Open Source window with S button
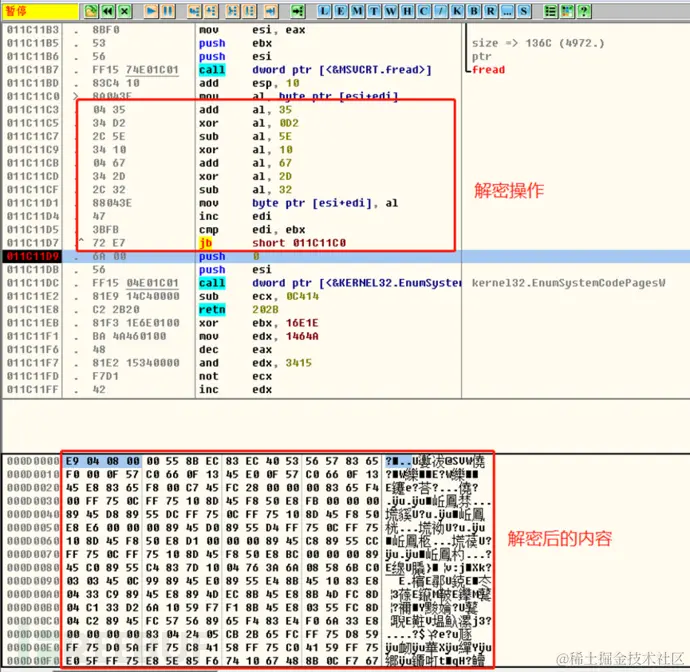690x672 pixels. tap(524, 11)
